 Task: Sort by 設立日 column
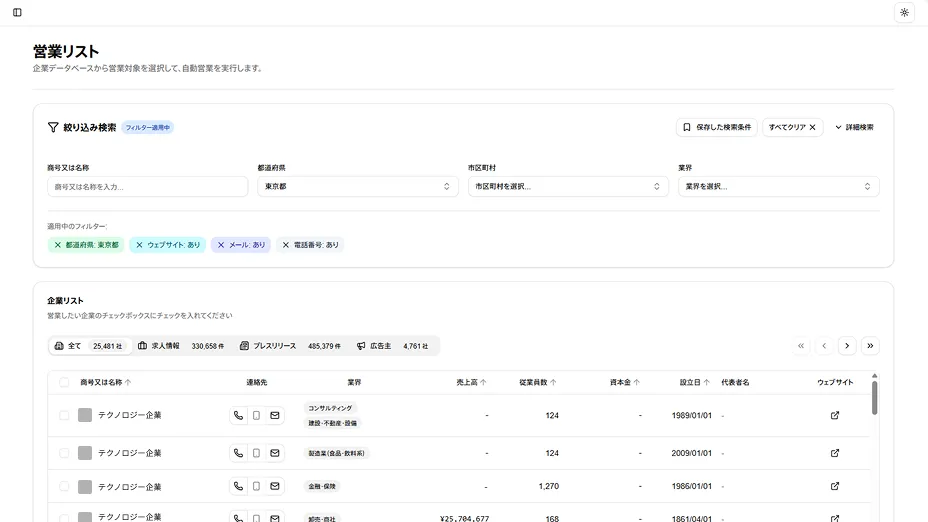pyautogui.click(x=694, y=382)
